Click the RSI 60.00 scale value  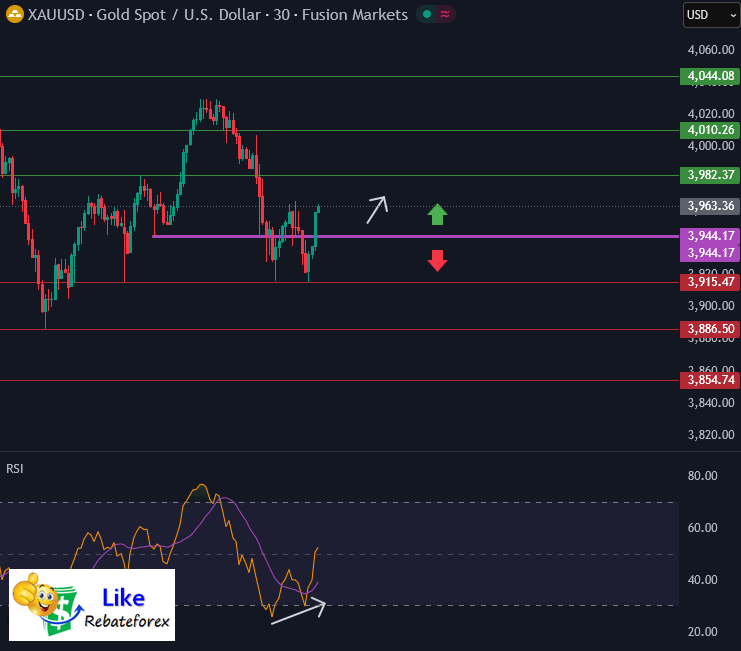coord(702,528)
